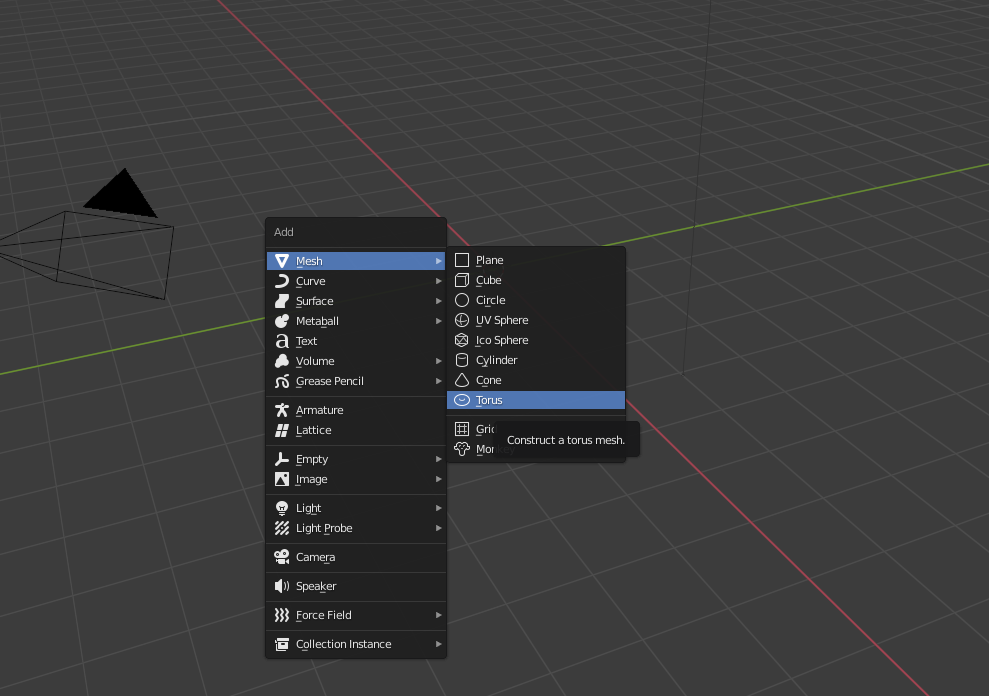Expand the Grease Pencil submenu arrow
This screenshot has width=989, height=696.
click(x=438, y=381)
